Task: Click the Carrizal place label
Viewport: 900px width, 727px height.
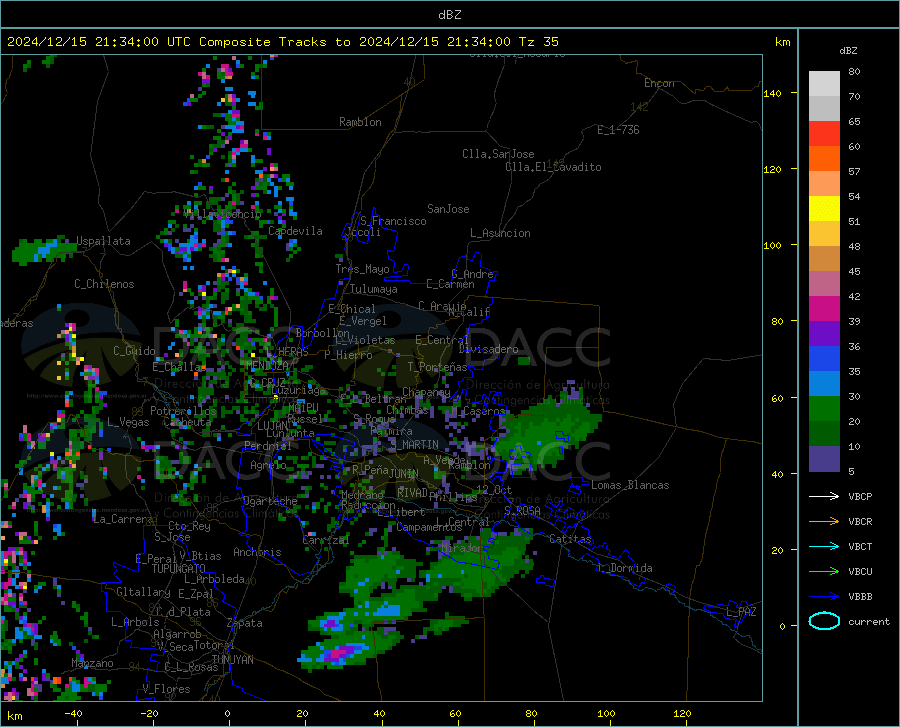Action: coord(325,540)
